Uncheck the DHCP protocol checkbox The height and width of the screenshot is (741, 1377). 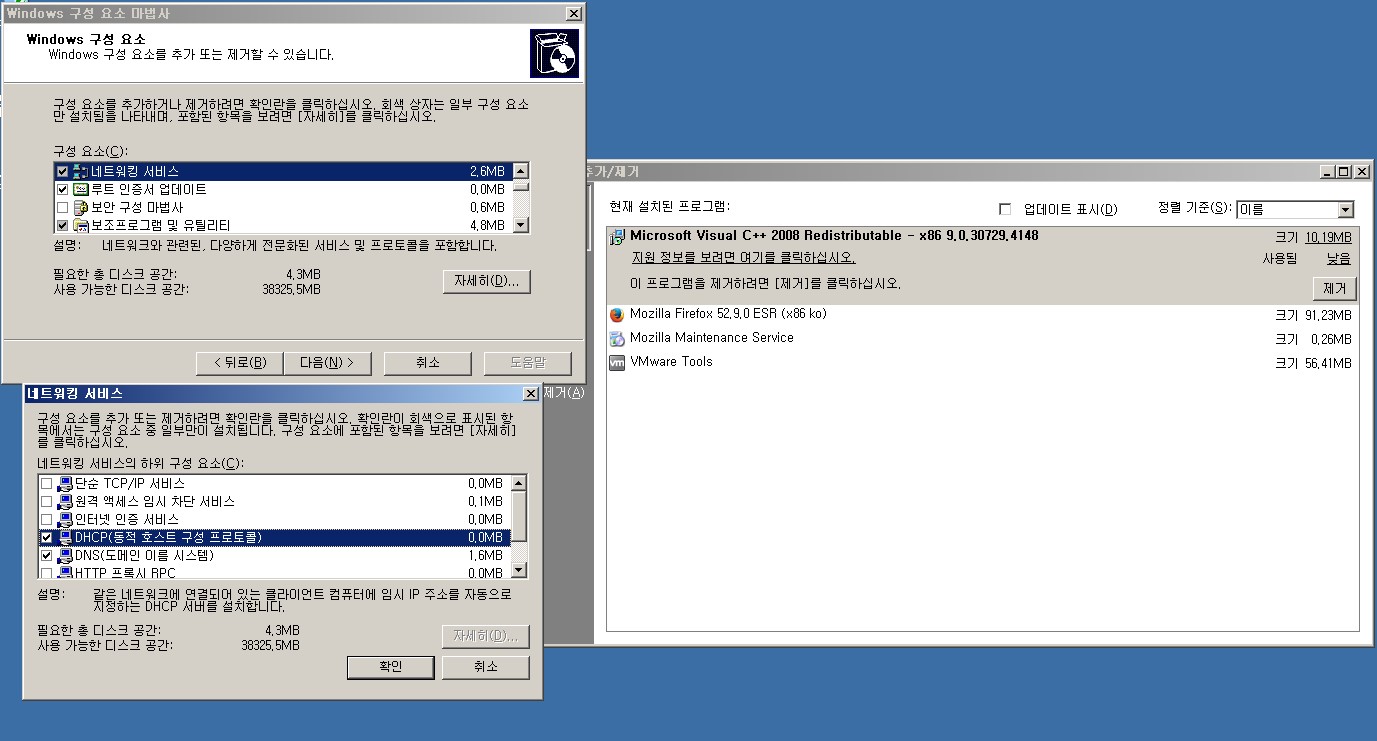46,538
